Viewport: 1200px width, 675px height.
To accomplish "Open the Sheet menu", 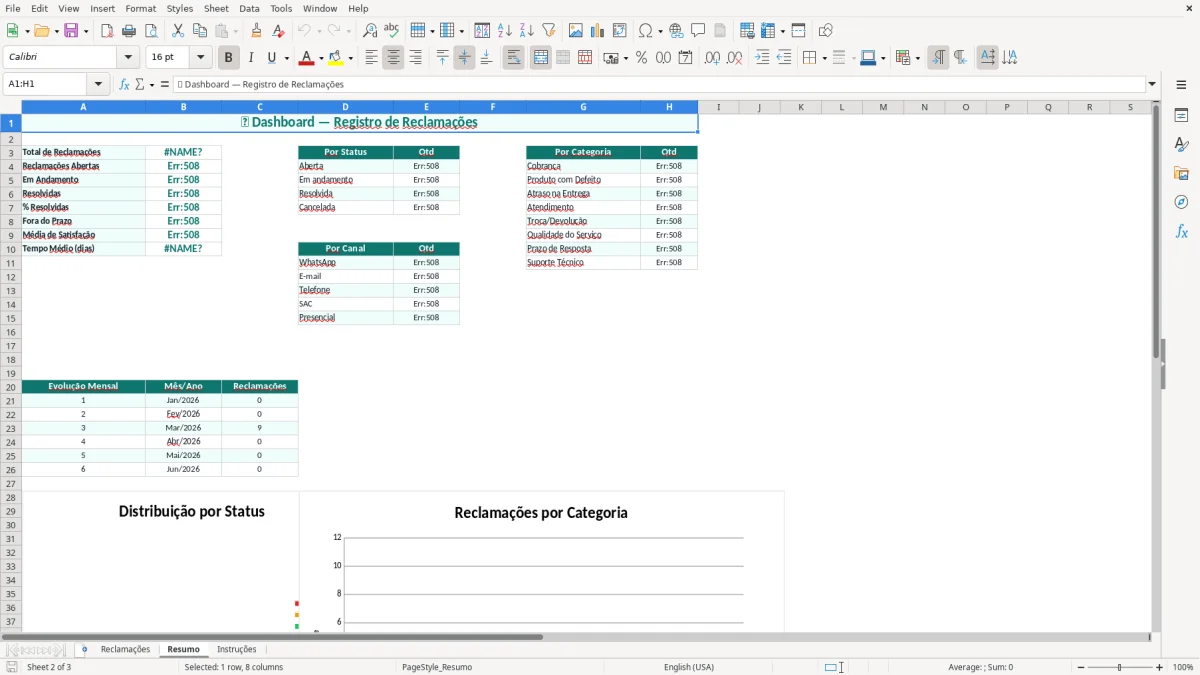I will (x=216, y=8).
